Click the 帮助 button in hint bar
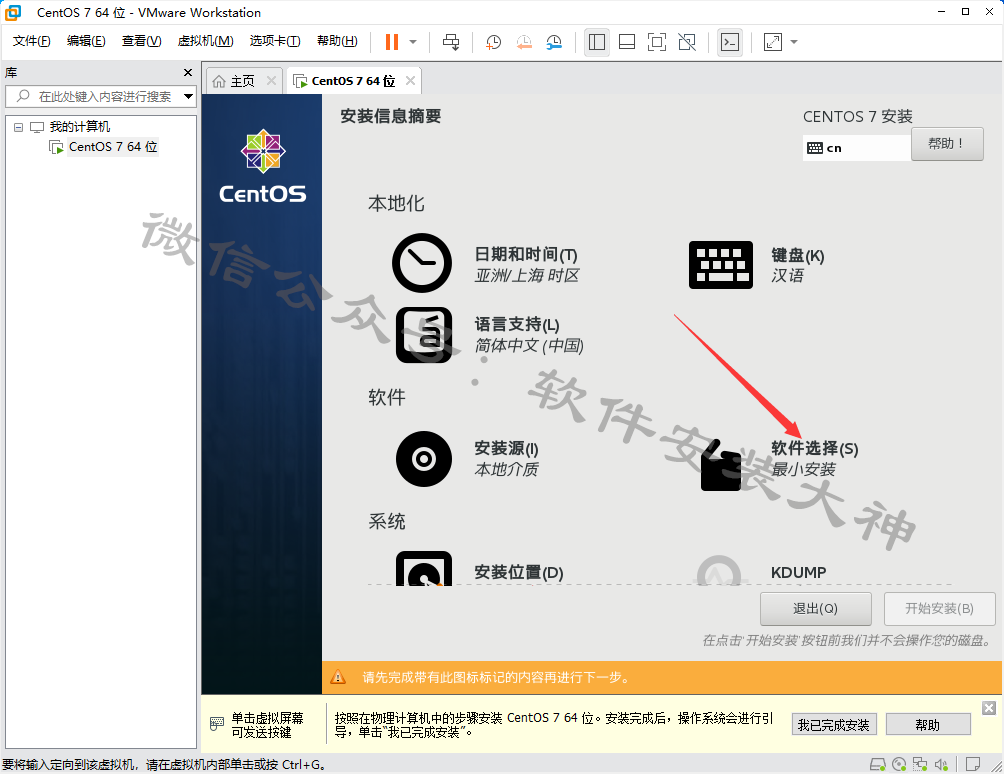The height and width of the screenshot is (774, 1004). (928, 725)
